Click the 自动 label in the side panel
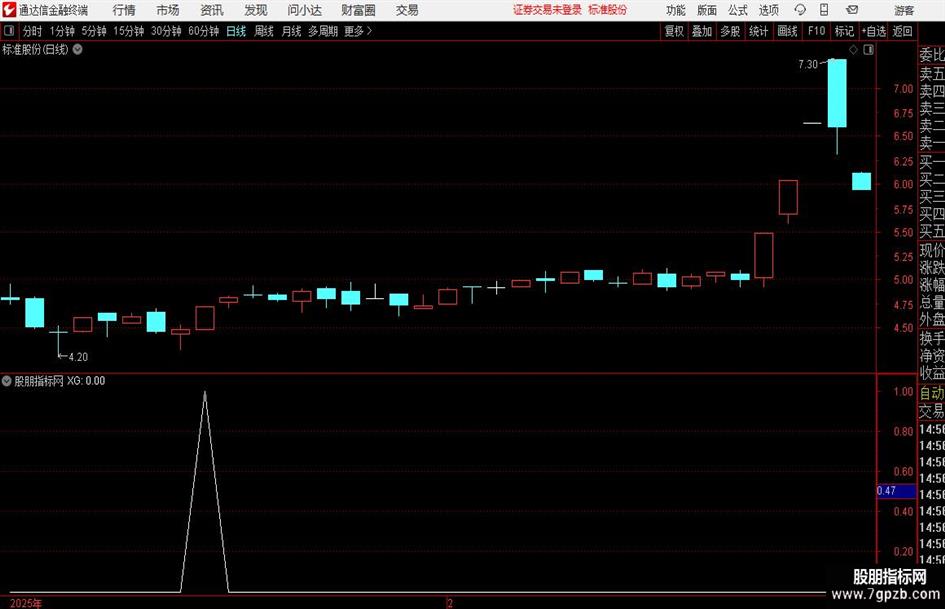945x609 pixels. pos(932,393)
